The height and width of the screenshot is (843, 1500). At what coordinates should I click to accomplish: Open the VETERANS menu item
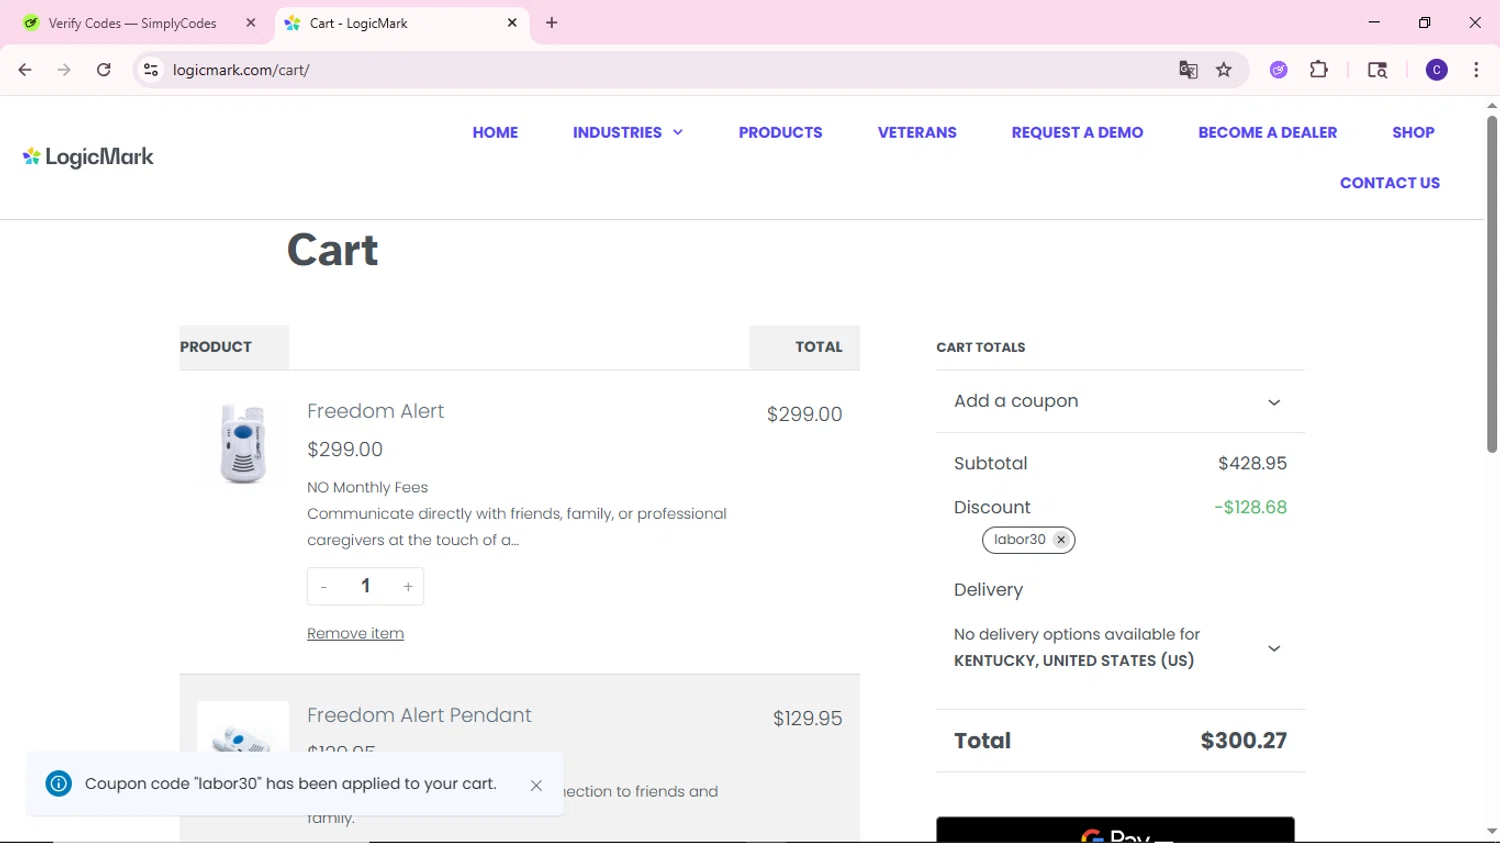tap(917, 132)
